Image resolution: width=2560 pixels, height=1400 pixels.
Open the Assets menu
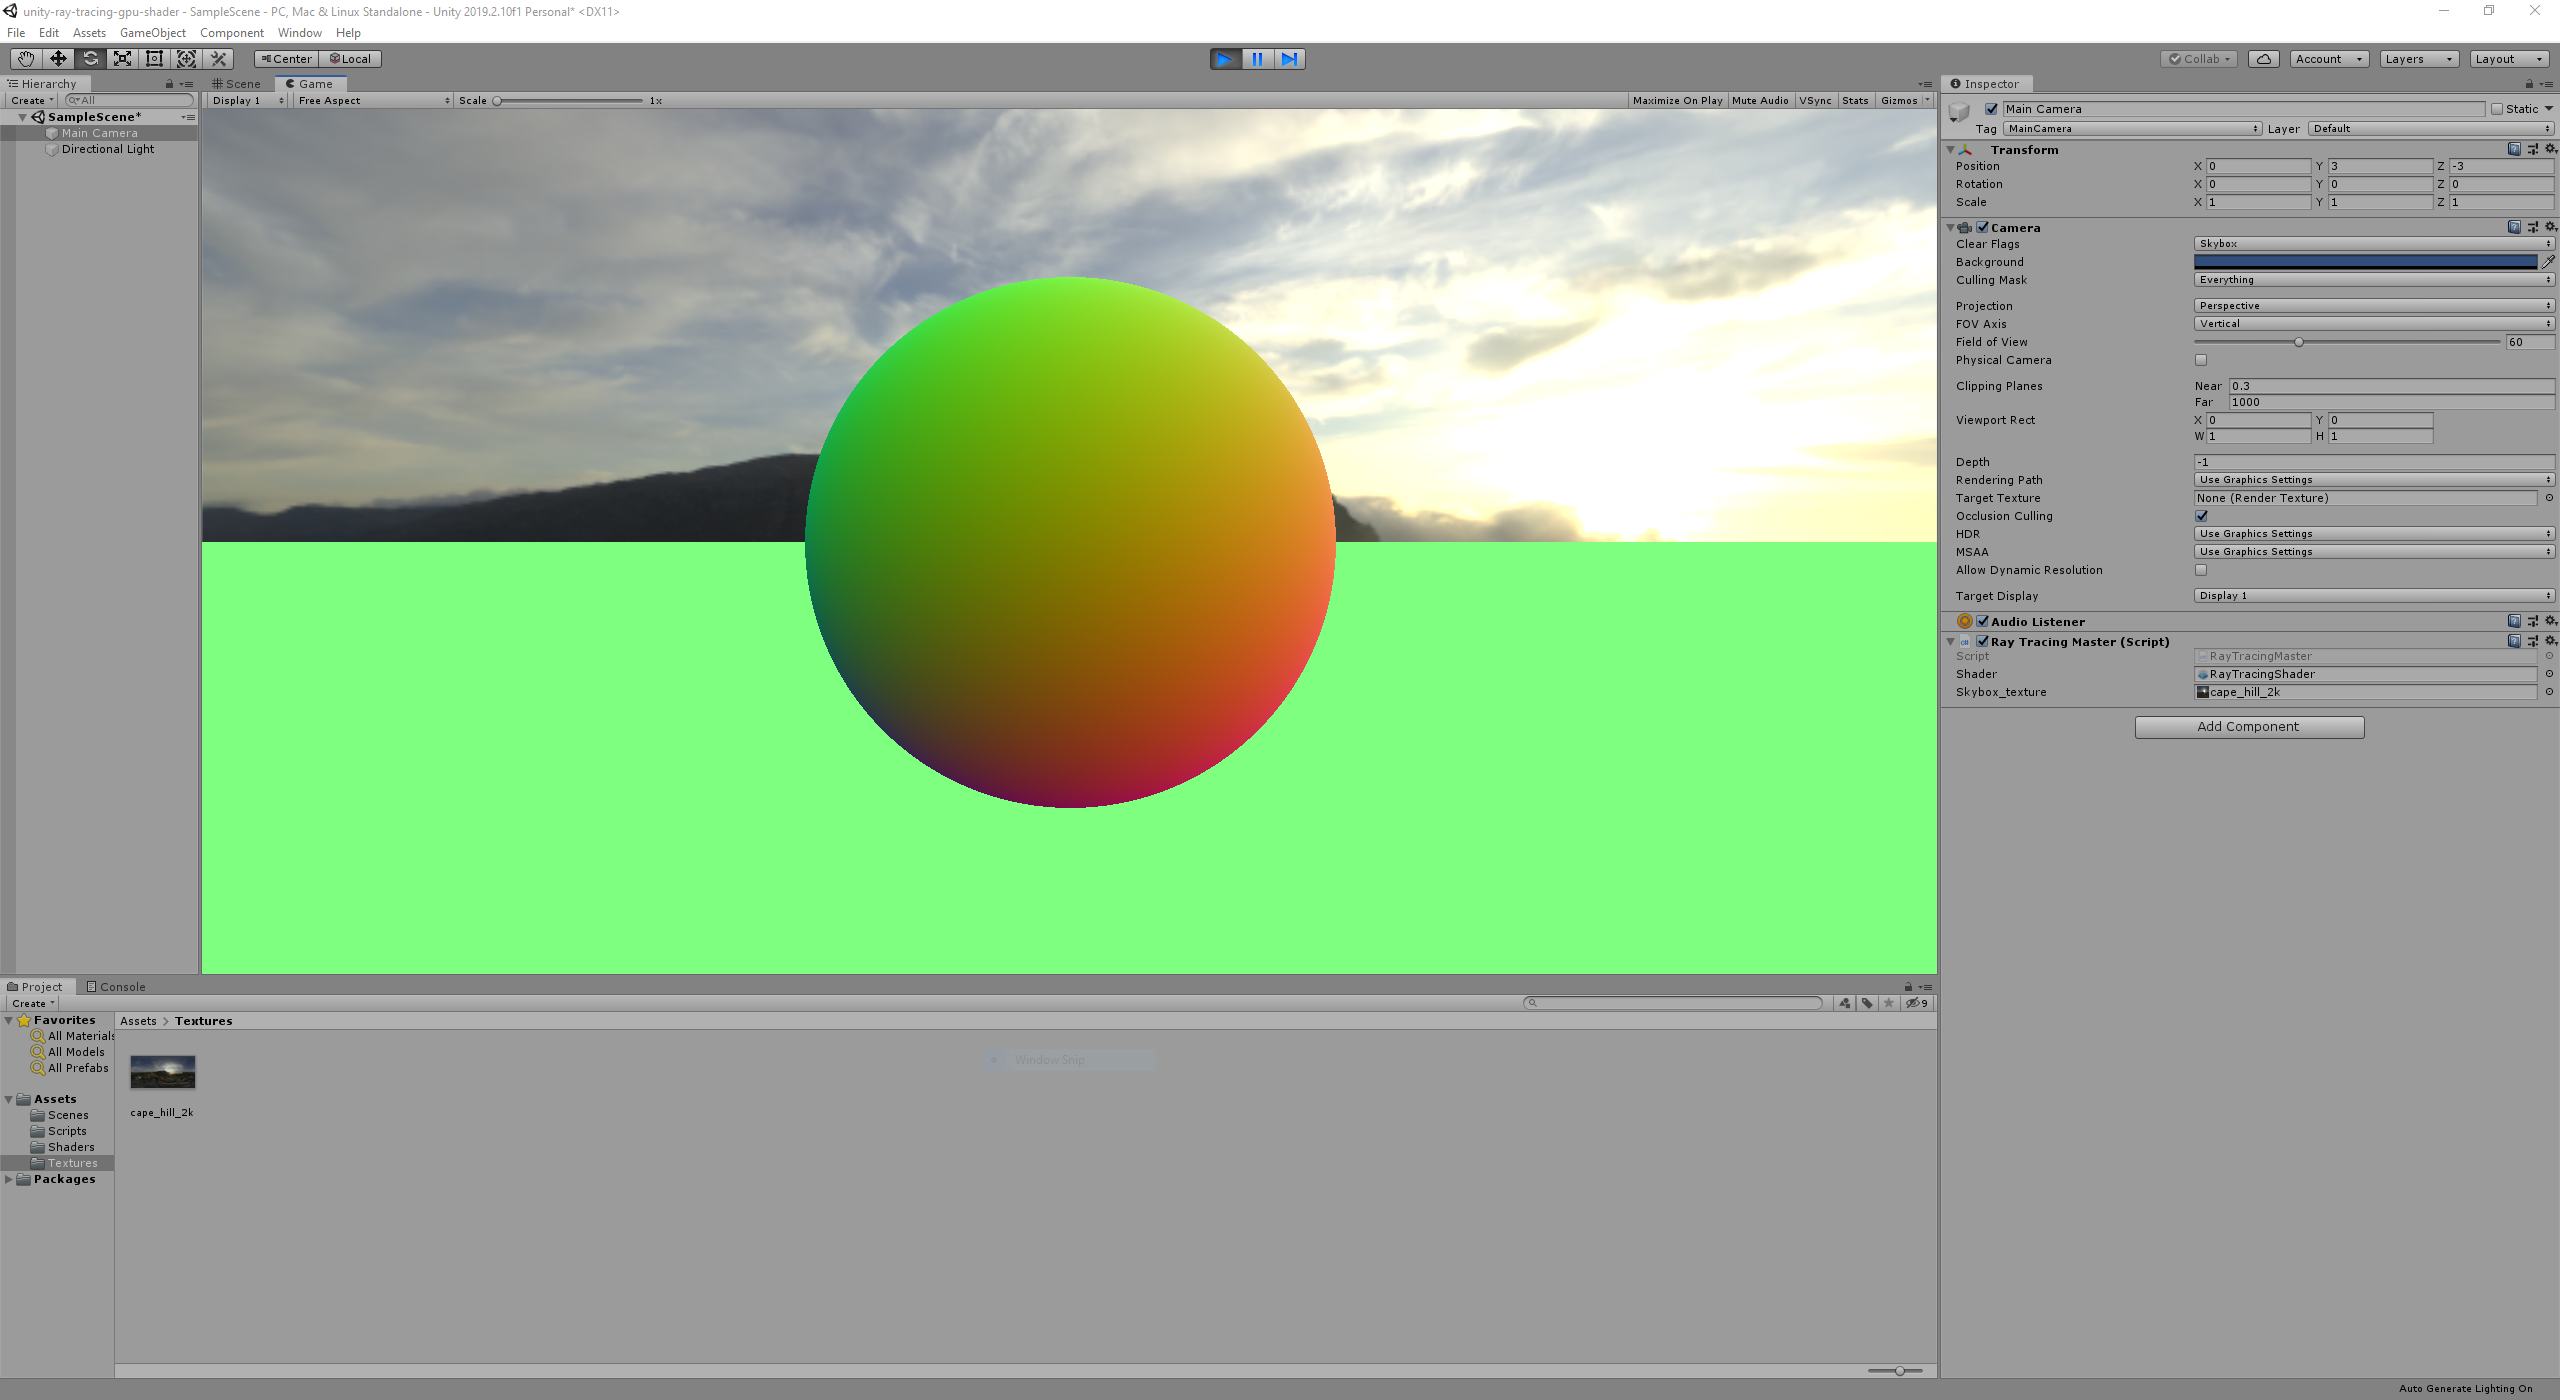coord(89,33)
